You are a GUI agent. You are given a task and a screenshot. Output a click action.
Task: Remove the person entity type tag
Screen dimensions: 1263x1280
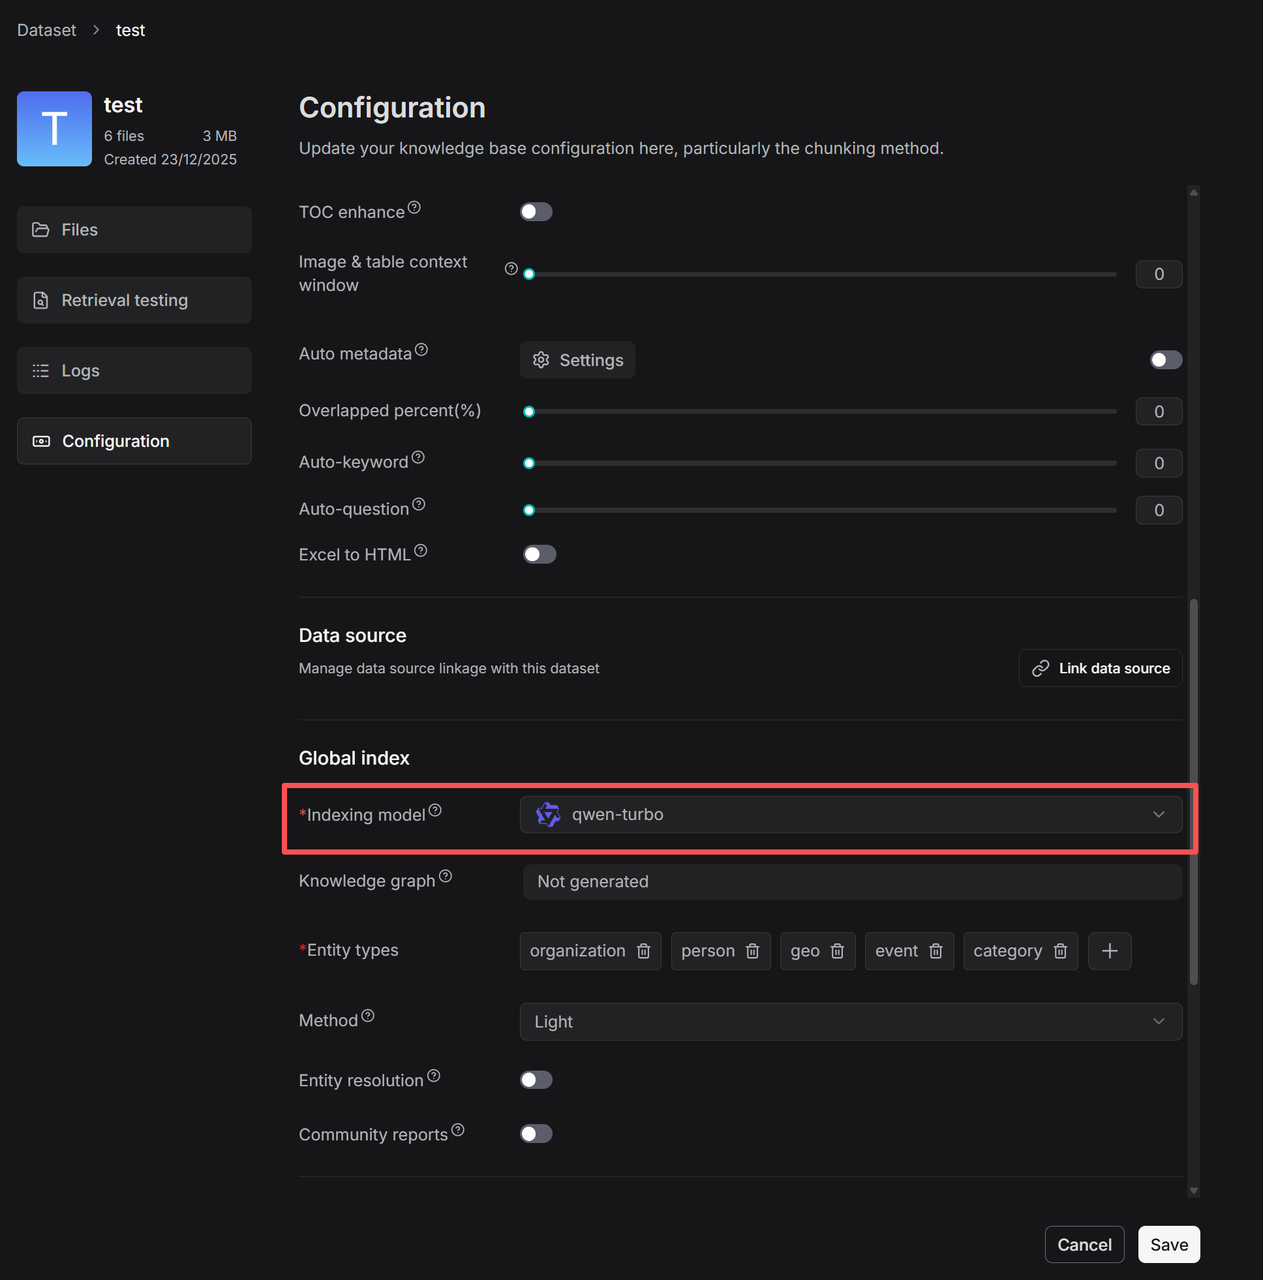pos(753,951)
